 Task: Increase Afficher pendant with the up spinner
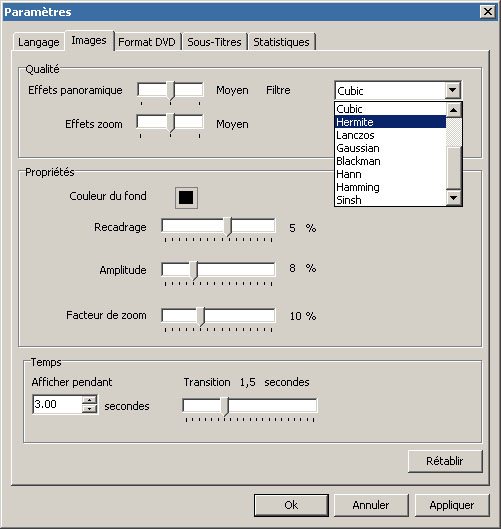89,400
